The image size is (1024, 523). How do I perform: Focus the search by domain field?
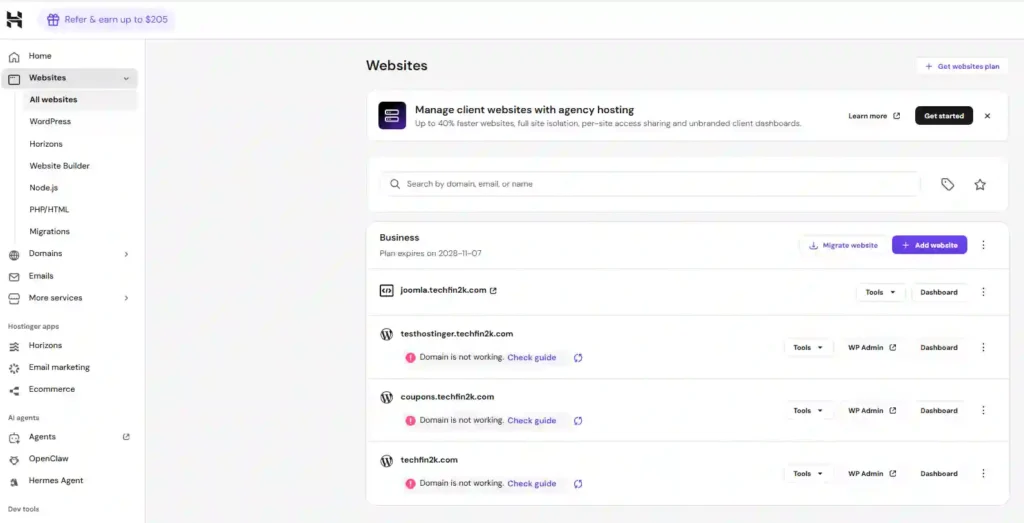pyautogui.click(x=650, y=184)
